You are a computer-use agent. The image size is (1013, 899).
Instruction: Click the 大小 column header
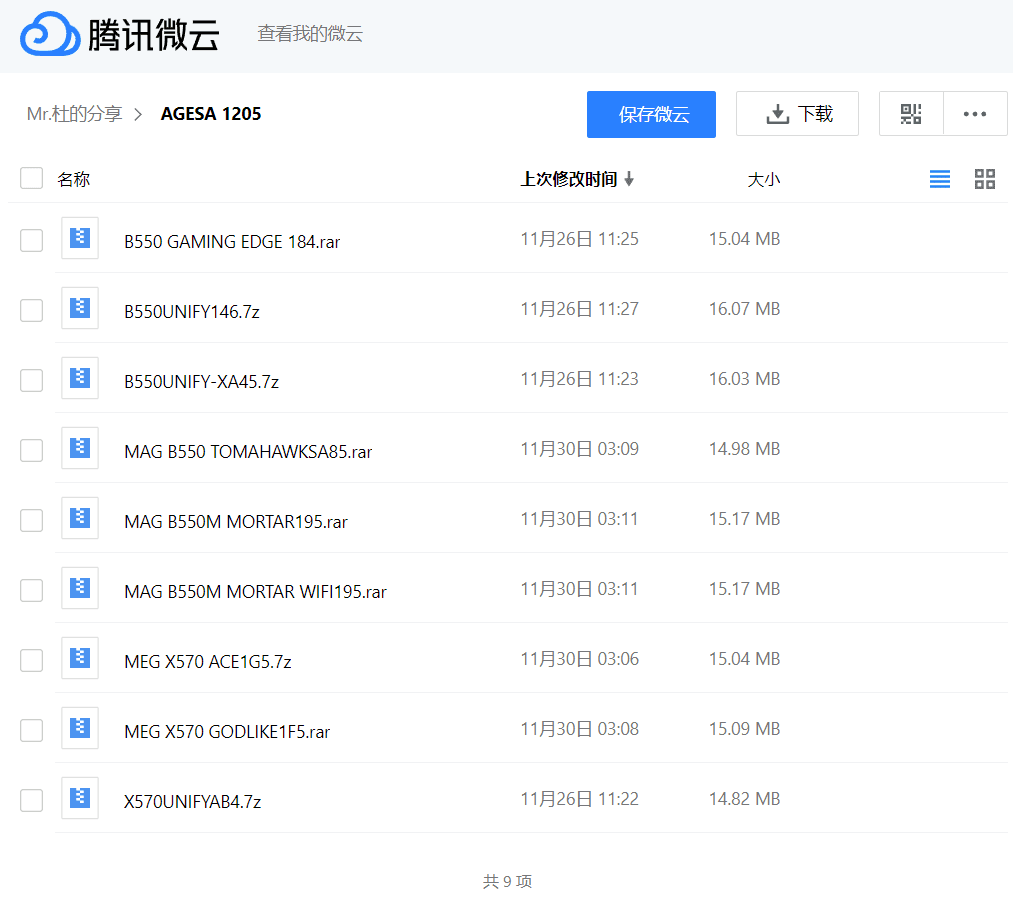[764, 180]
